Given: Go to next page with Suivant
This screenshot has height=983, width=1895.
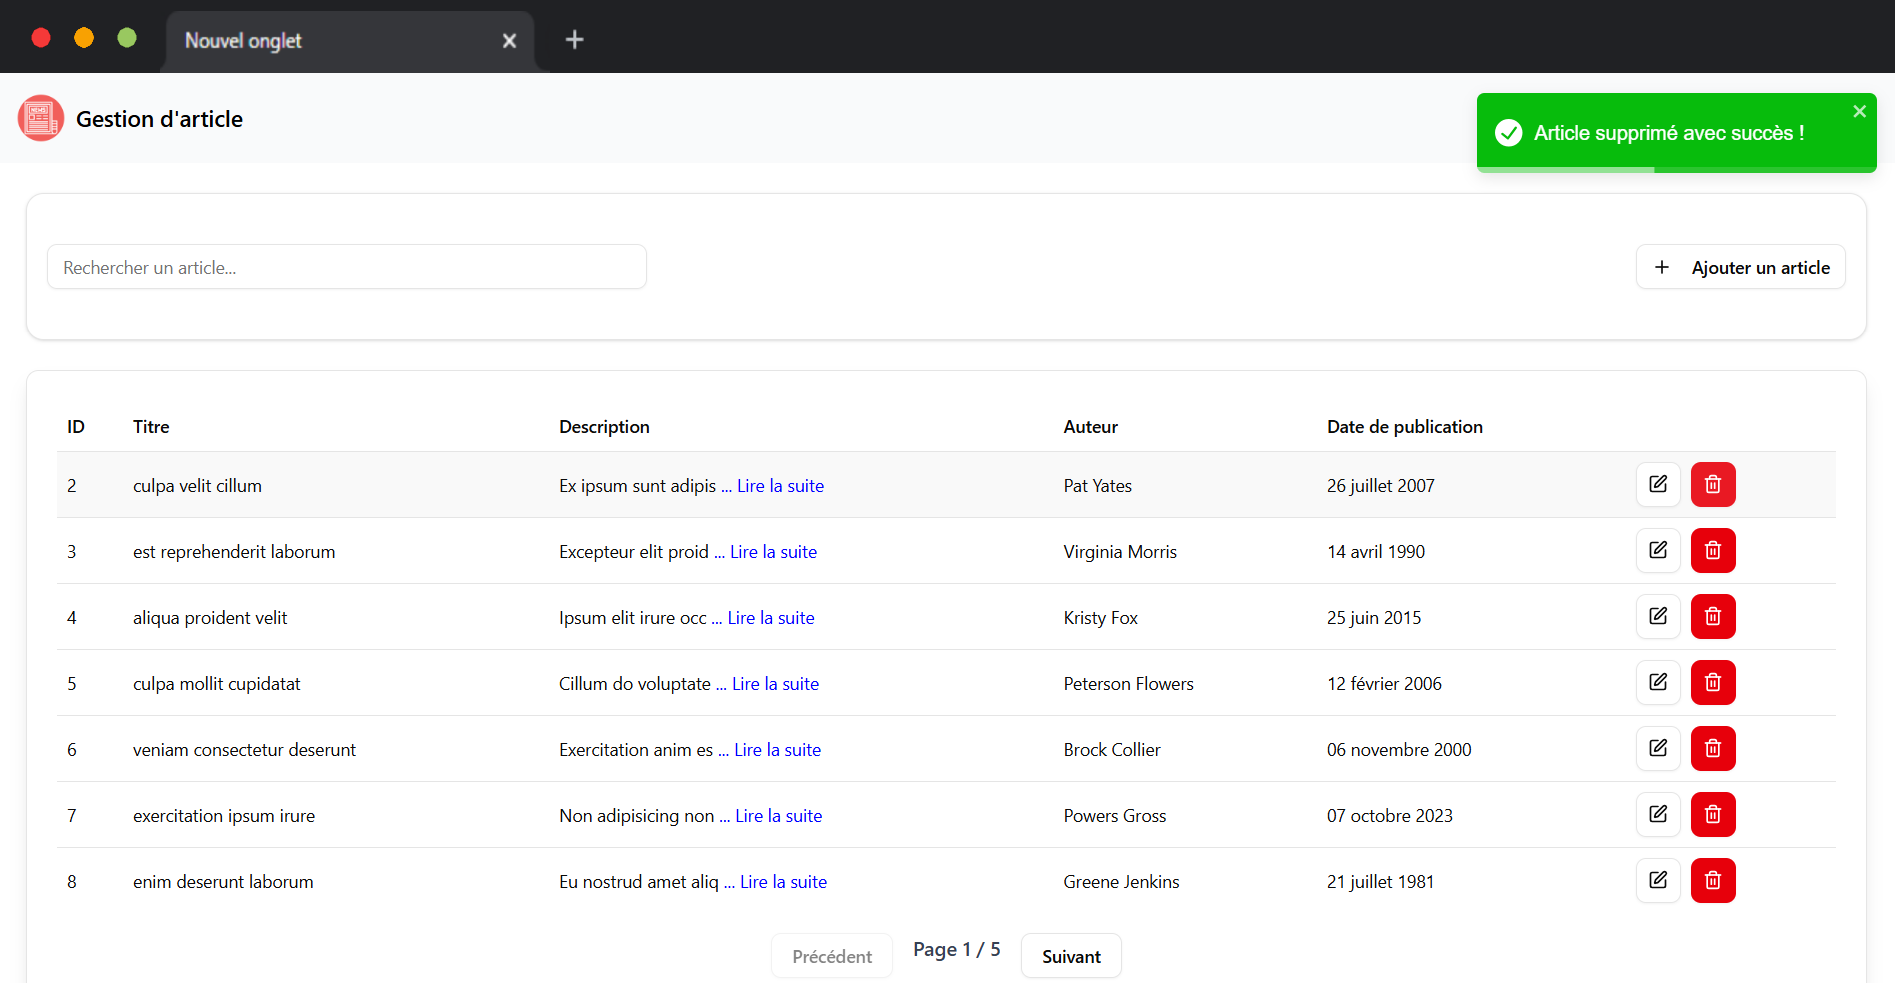Looking at the screenshot, I should [1070, 956].
